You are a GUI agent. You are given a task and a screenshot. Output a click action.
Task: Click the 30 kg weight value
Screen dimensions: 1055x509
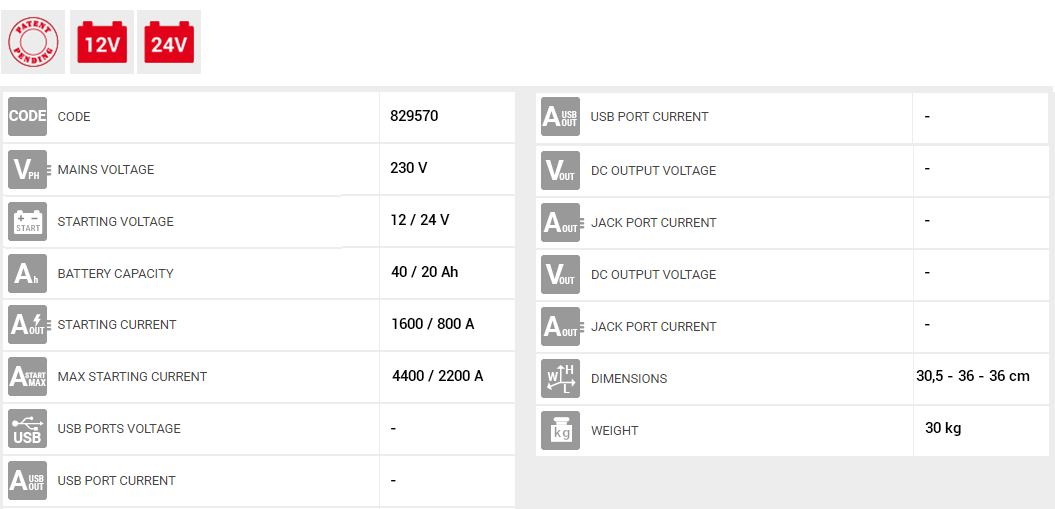coord(942,428)
